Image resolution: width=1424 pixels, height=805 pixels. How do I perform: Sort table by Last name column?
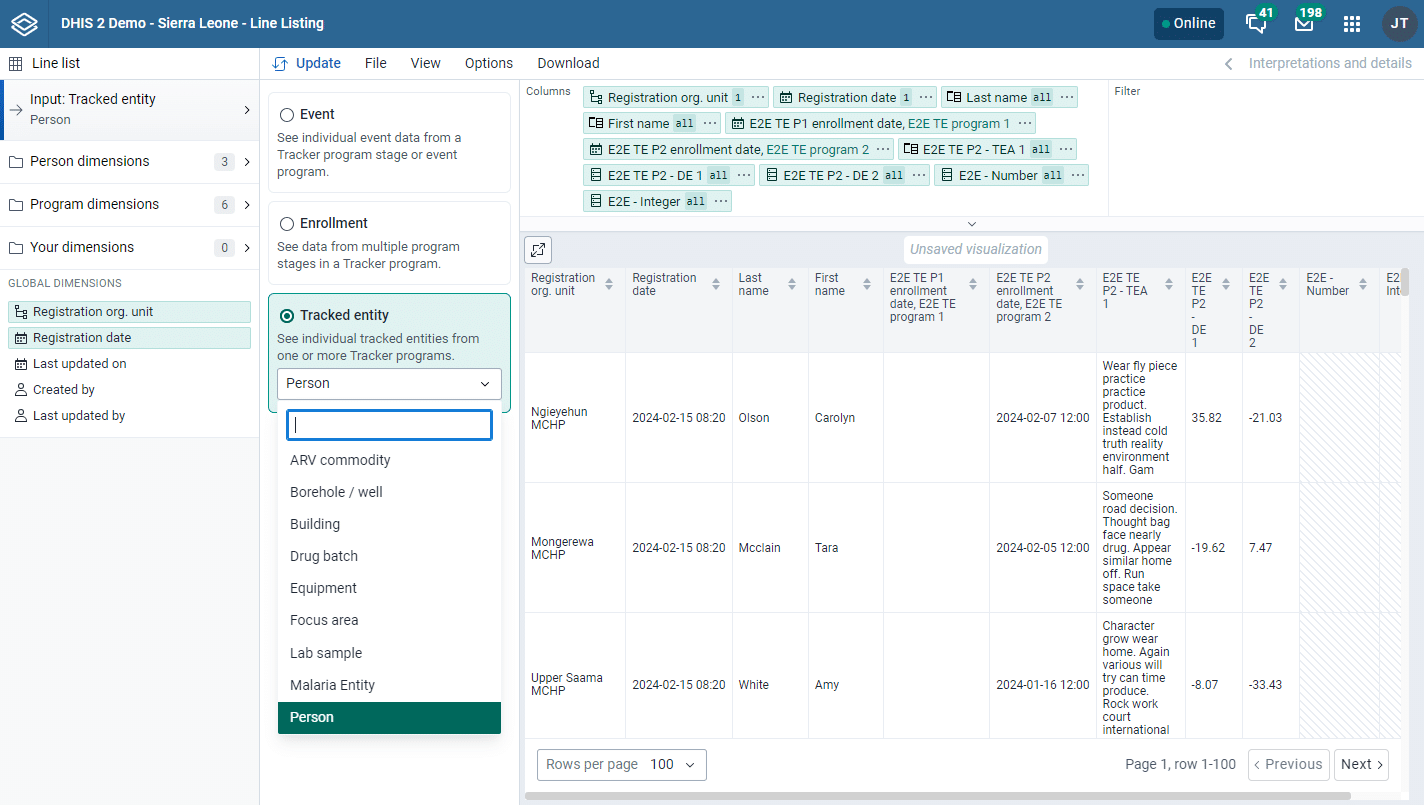[792, 285]
